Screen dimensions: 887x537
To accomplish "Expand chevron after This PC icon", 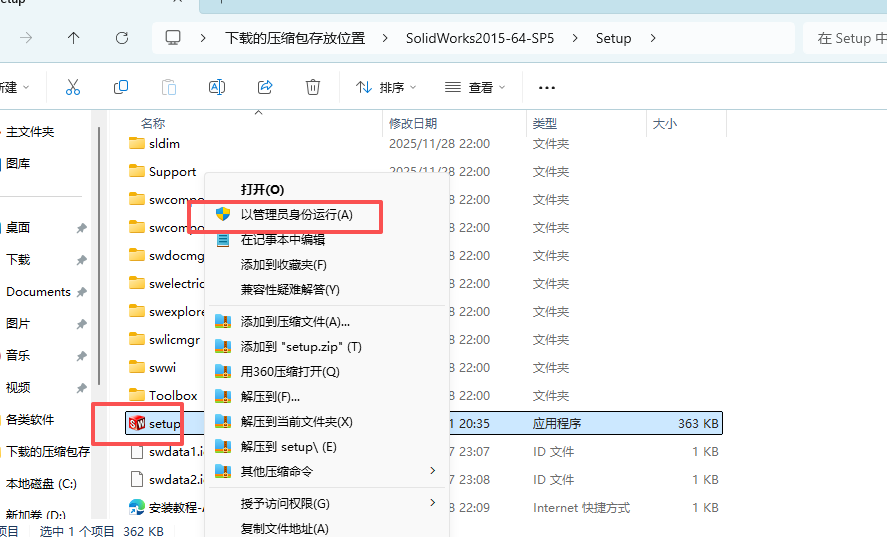I will [x=203, y=38].
